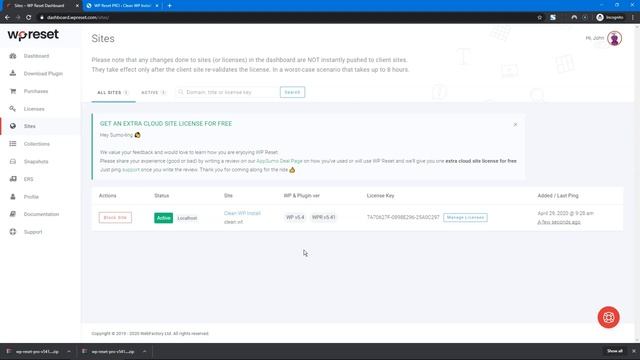
Task: Bookmark this page with star icon
Action: 540,18
